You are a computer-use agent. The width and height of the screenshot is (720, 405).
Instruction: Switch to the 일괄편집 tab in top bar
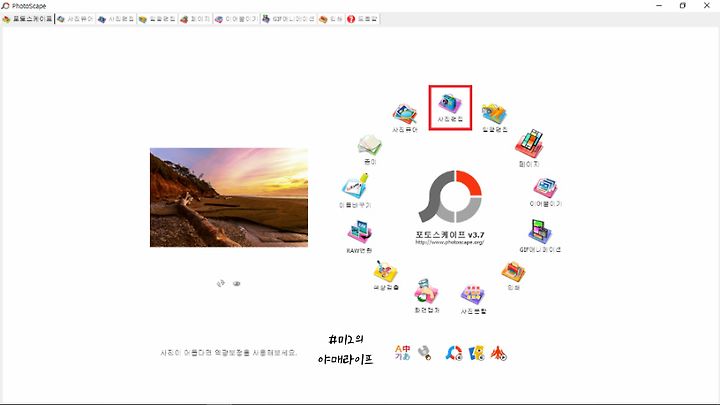click(x=157, y=19)
